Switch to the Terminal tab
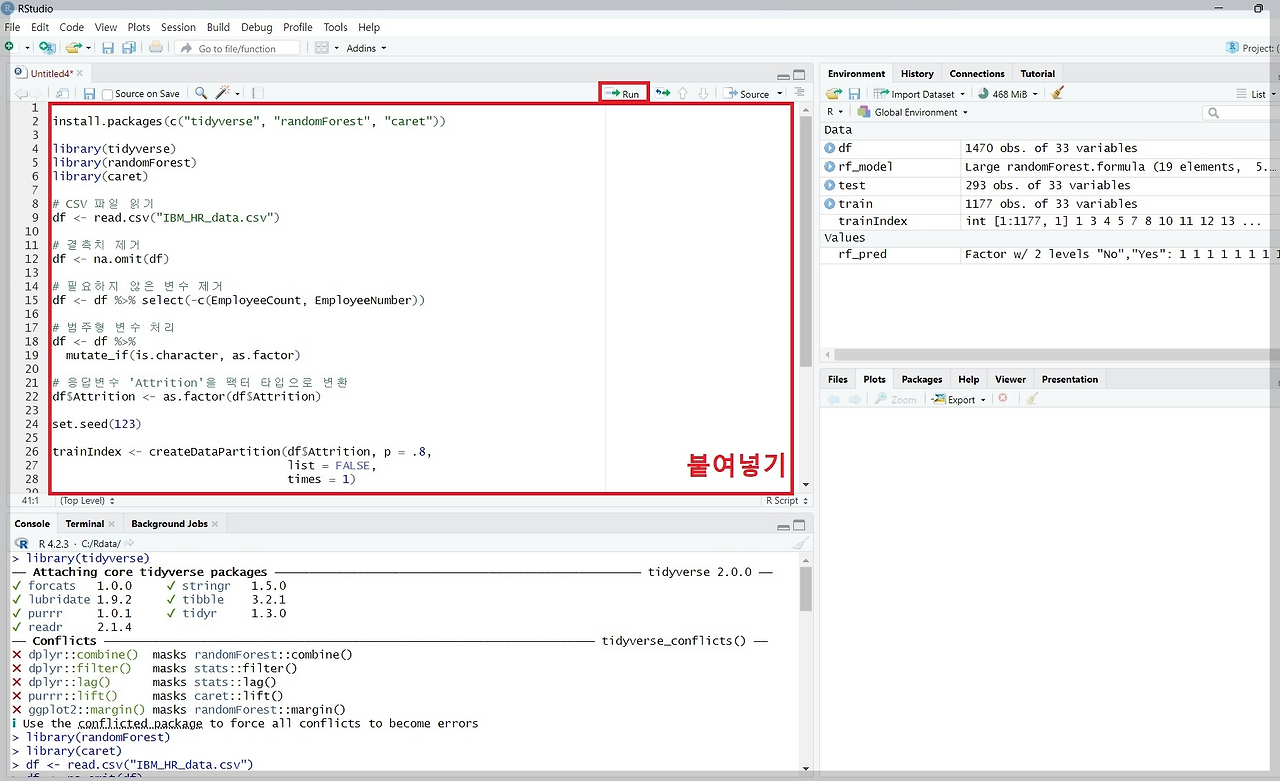 (x=85, y=523)
